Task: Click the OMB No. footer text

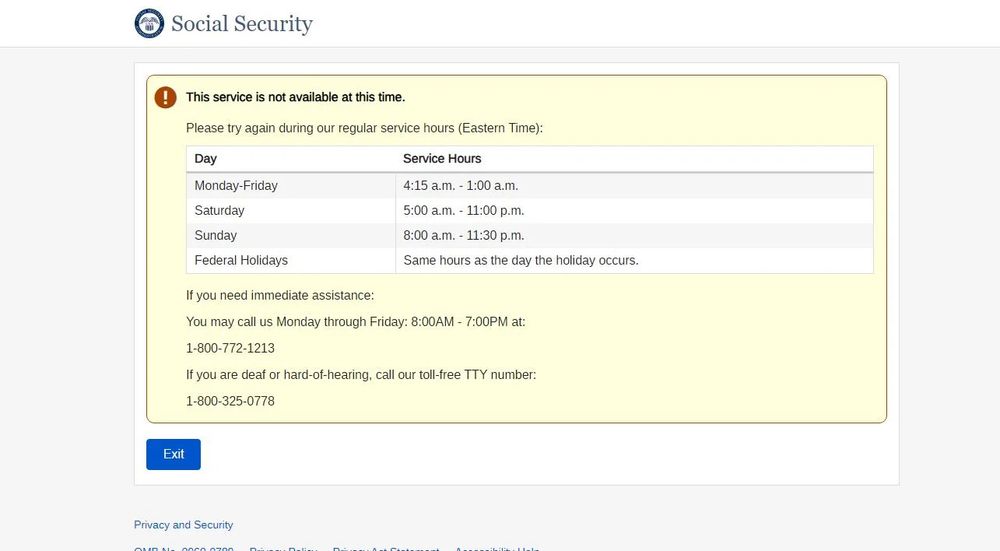Action: point(184,548)
